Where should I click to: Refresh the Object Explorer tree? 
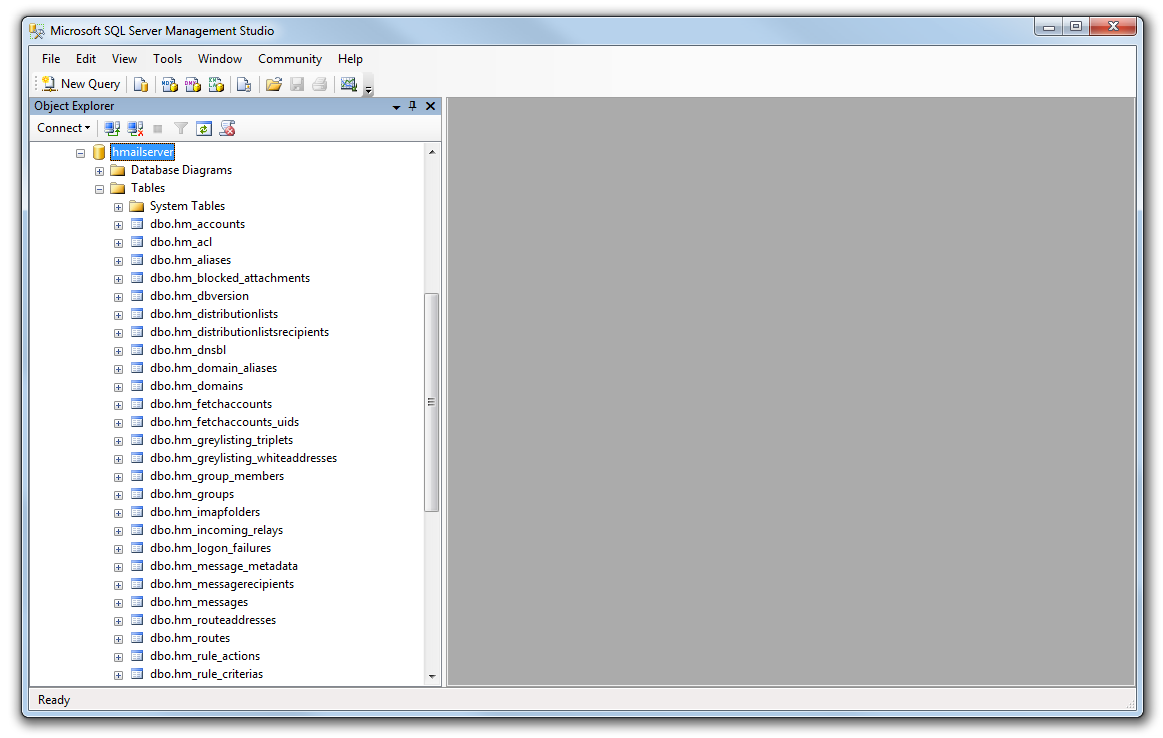204,128
